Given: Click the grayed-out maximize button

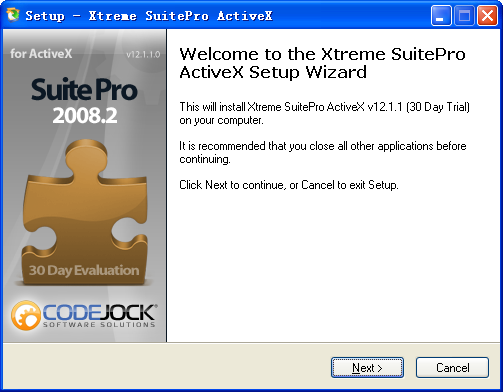Looking at the screenshot, I should click(x=464, y=16).
